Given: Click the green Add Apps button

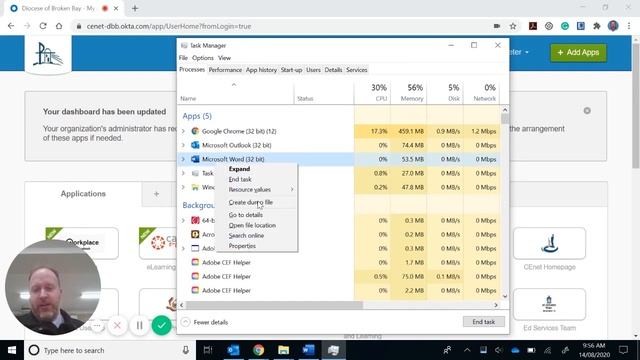Looking at the screenshot, I should click(x=578, y=52).
